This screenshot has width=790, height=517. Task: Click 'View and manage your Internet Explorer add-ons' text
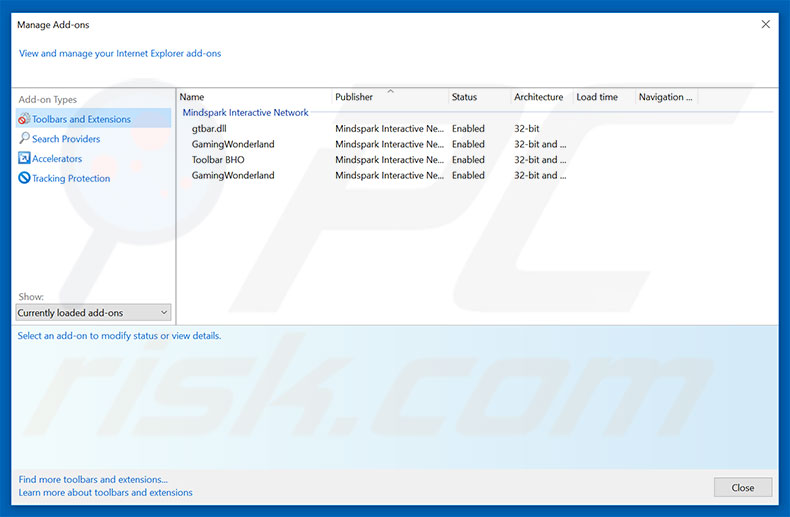120,53
